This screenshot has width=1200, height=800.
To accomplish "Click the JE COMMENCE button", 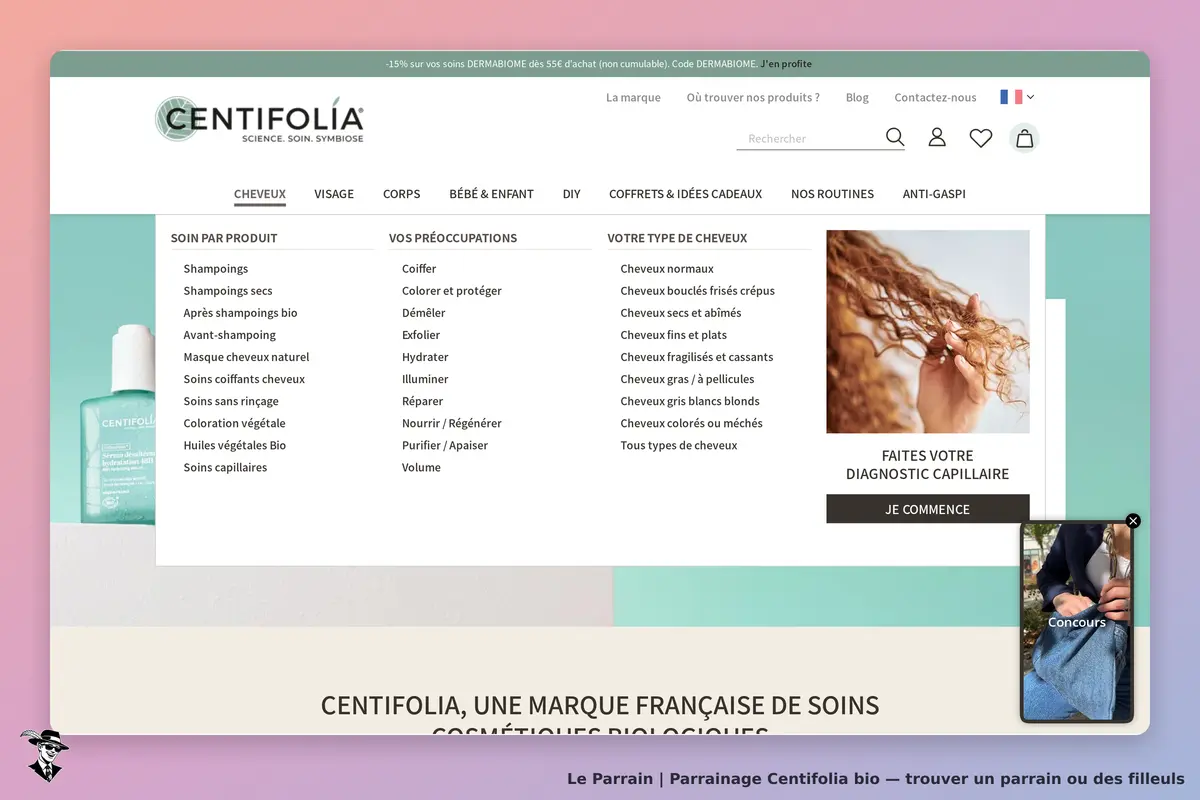I will (x=928, y=509).
